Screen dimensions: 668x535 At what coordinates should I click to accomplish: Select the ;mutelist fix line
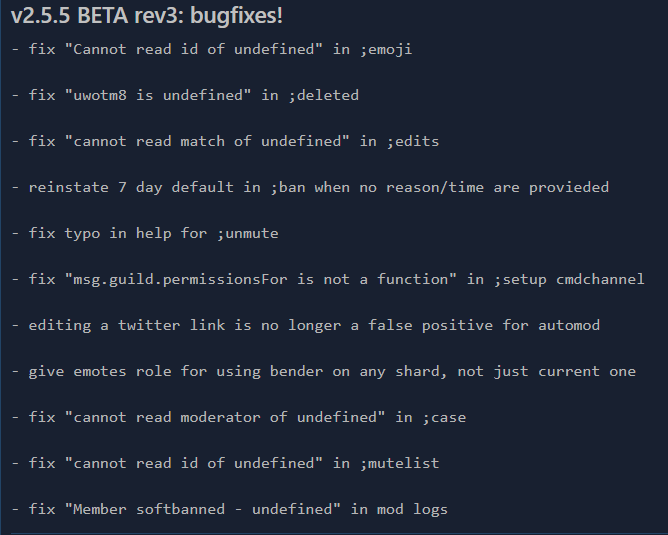pos(225,463)
